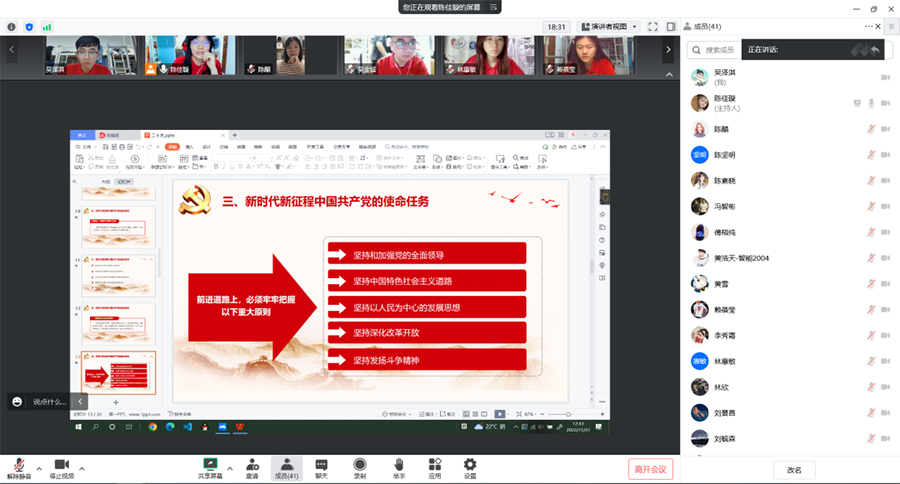This screenshot has height=484, width=900.
Task: Raise hand using the 举手 icon
Action: [398, 465]
